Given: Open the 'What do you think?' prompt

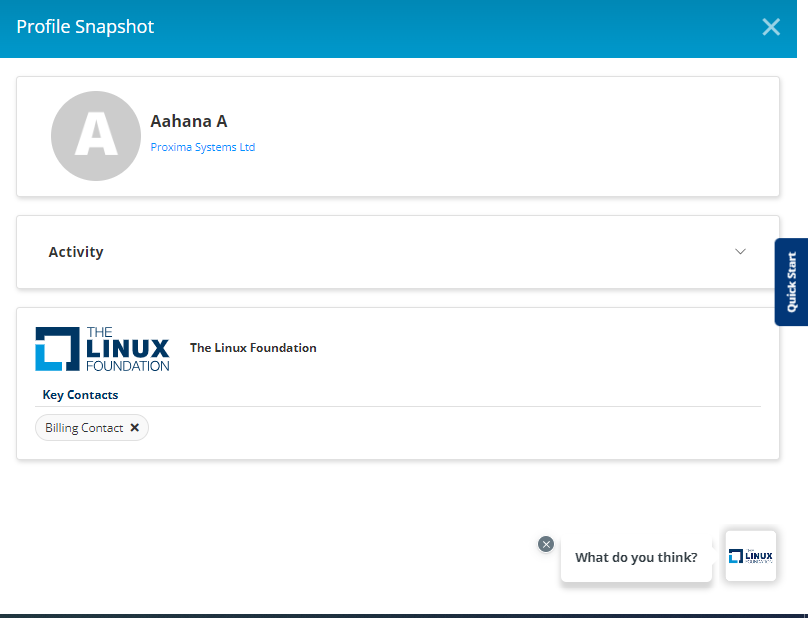Looking at the screenshot, I should point(636,557).
